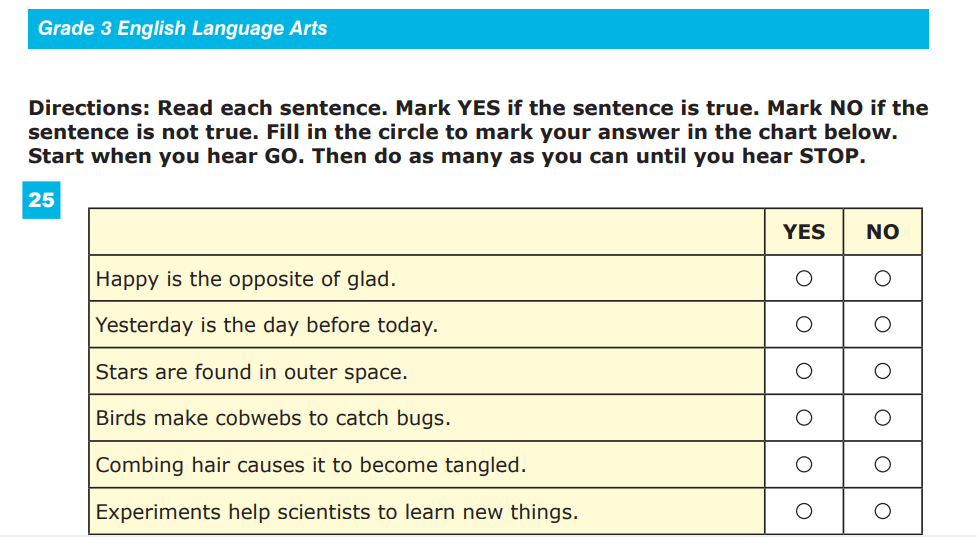This screenshot has height=546, width=977.
Task: Click the NO column header
Action: [x=882, y=232]
